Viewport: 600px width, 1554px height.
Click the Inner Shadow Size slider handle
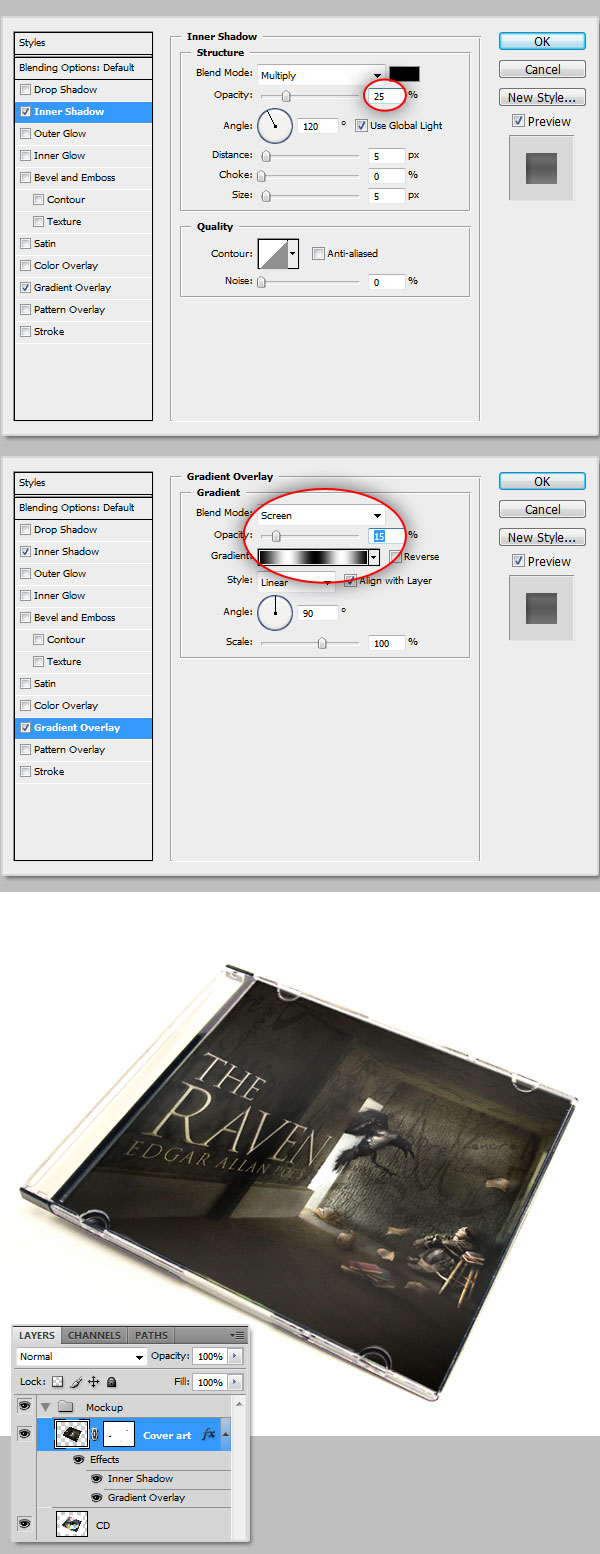pyautogui.click(x=266, y=196)
